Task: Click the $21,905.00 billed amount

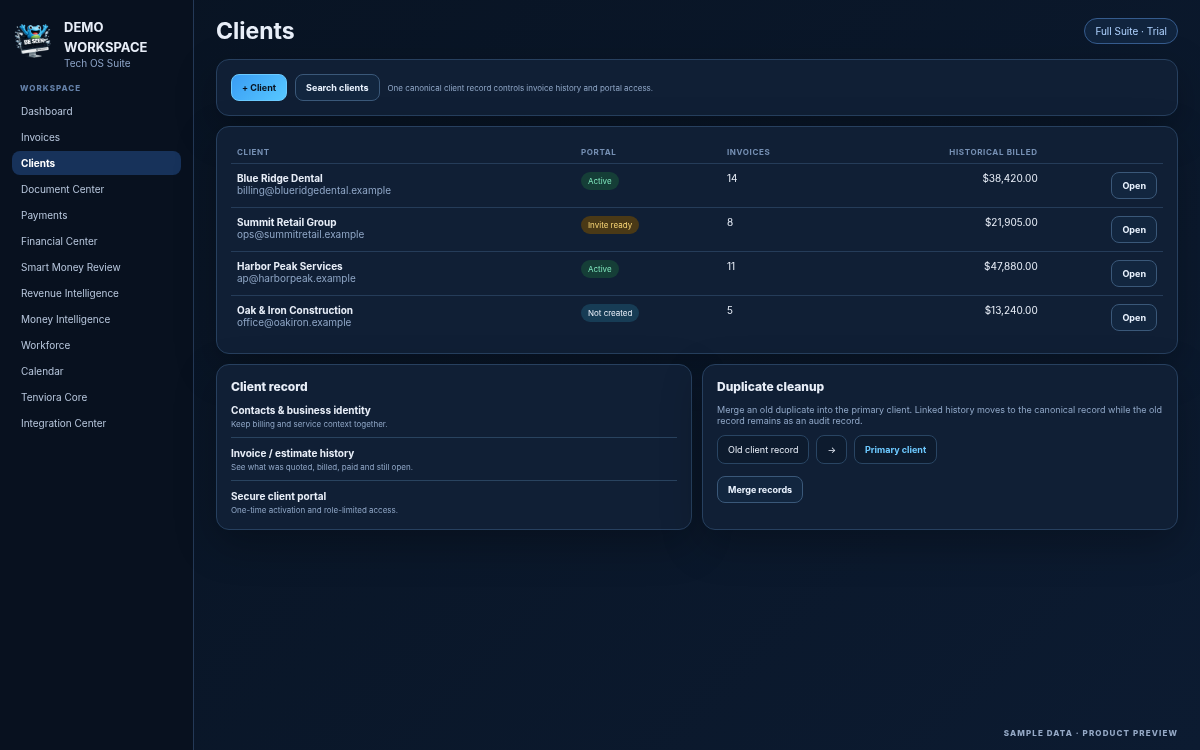Action: (x=1011, y=222)
